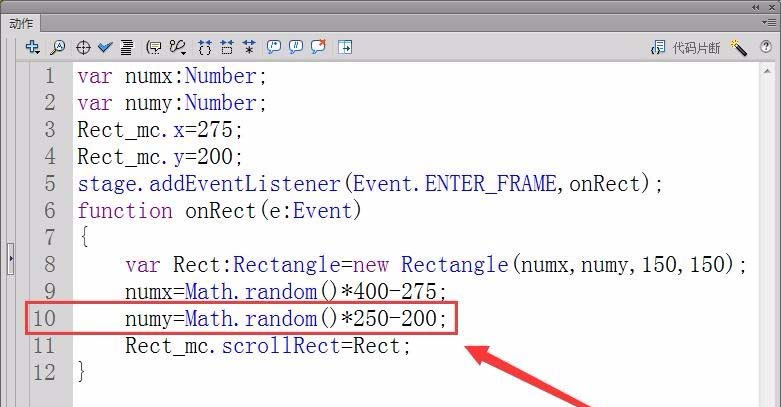781x407 pixels.
Task: Insert a target path (crosshair icon)
Action: pos(83,47)
